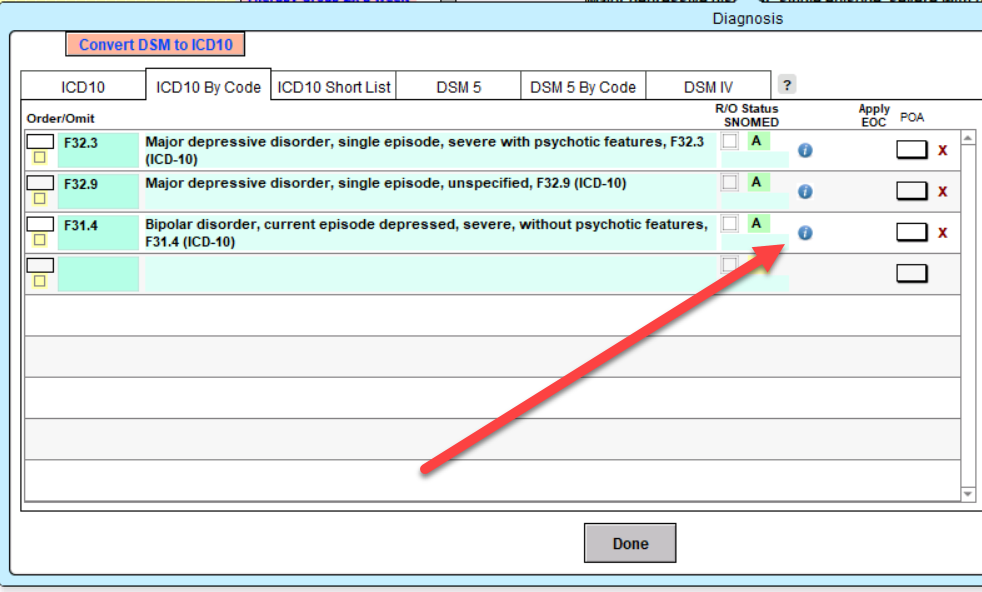The width and height of the screenshot is (982, 592).
Task: Switch to the ICD10 Short List tab
Action: pyautogui.click(x=334, y=87)
